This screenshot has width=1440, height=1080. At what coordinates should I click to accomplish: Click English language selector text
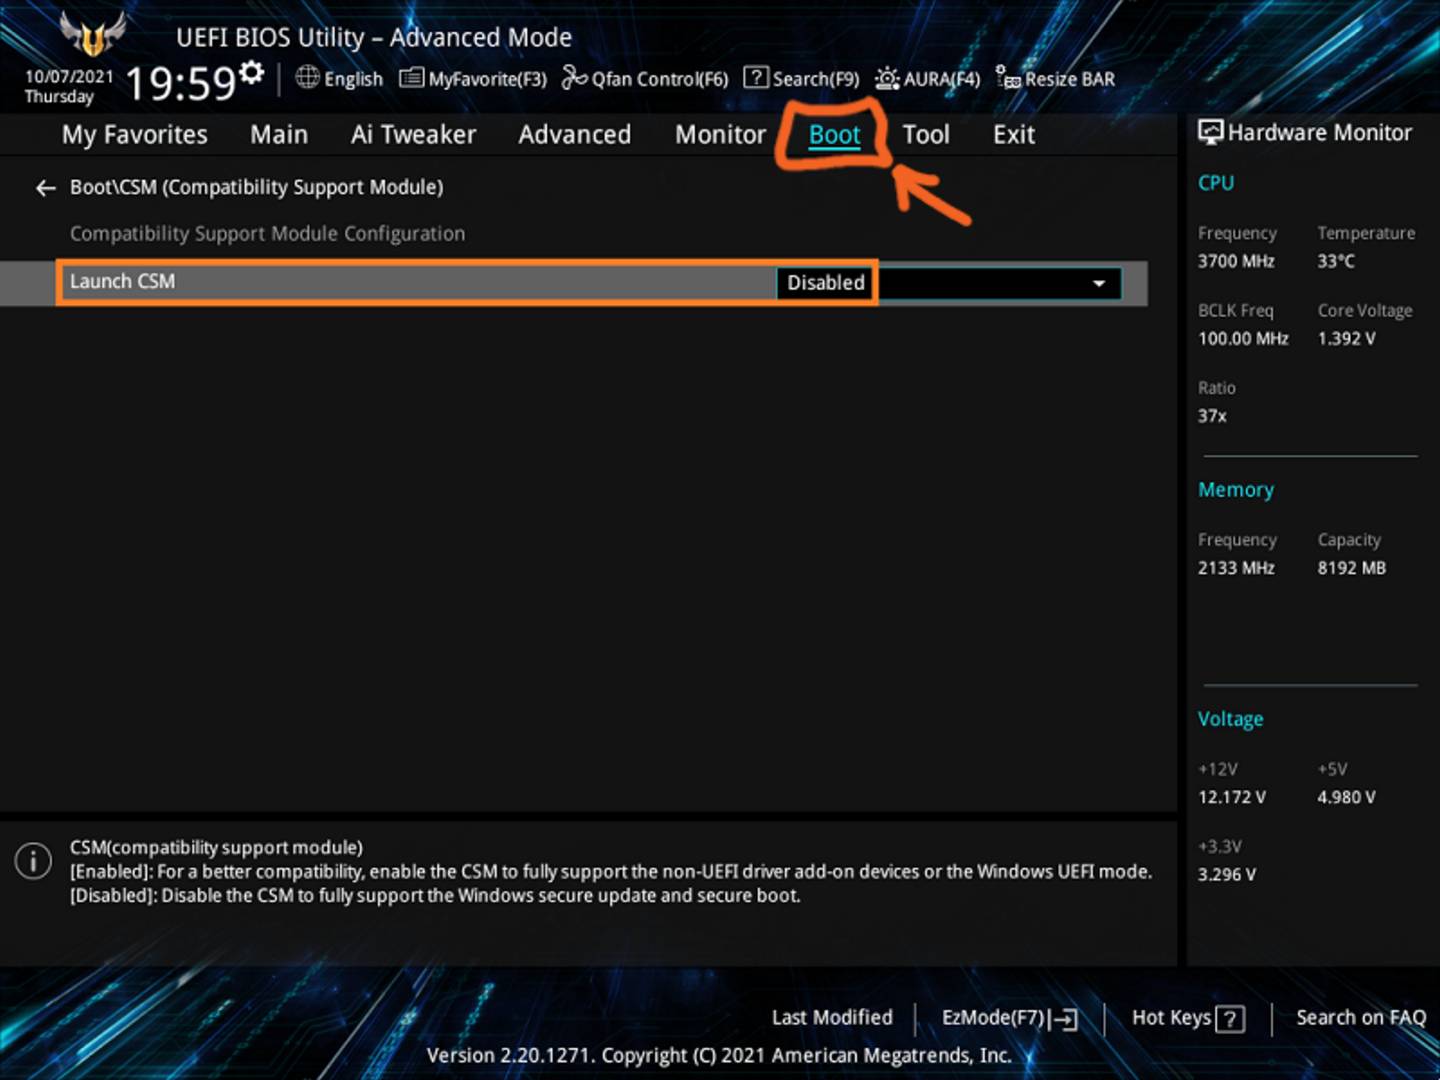click(353, 79)
